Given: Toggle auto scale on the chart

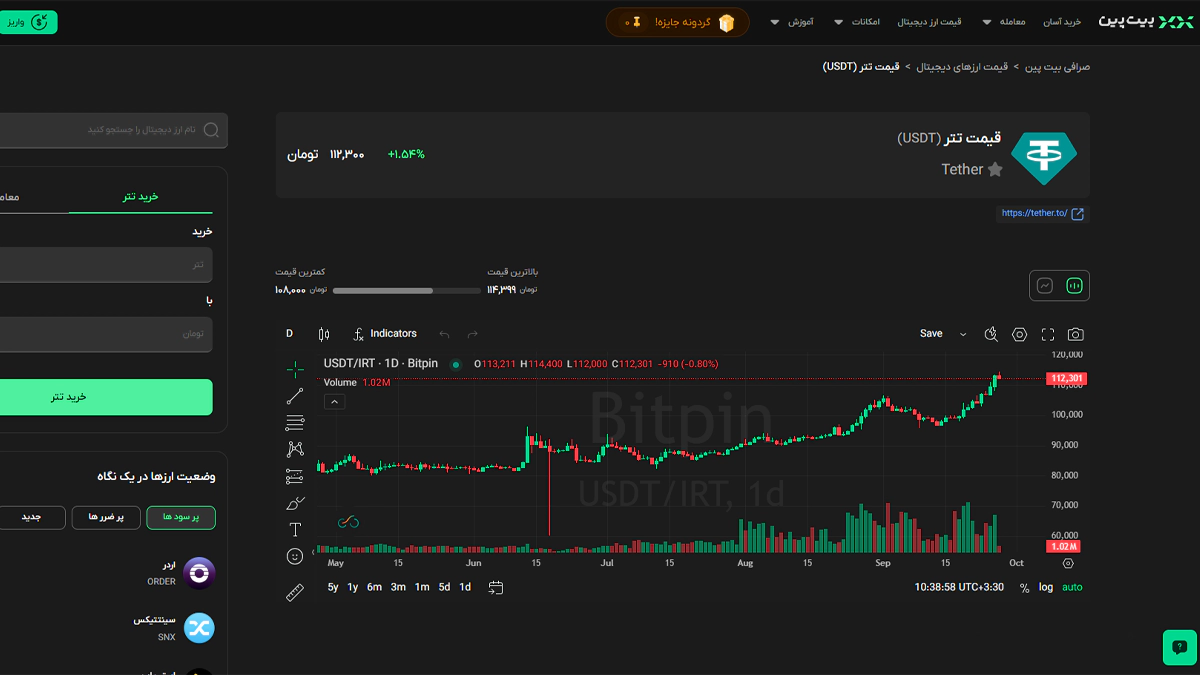Looking at the screenshot, I should click(x=1072, y=587).
